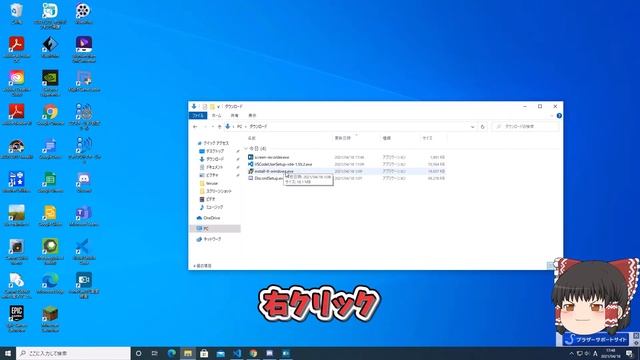Open Task View from the taskbar

click(155, 353)
